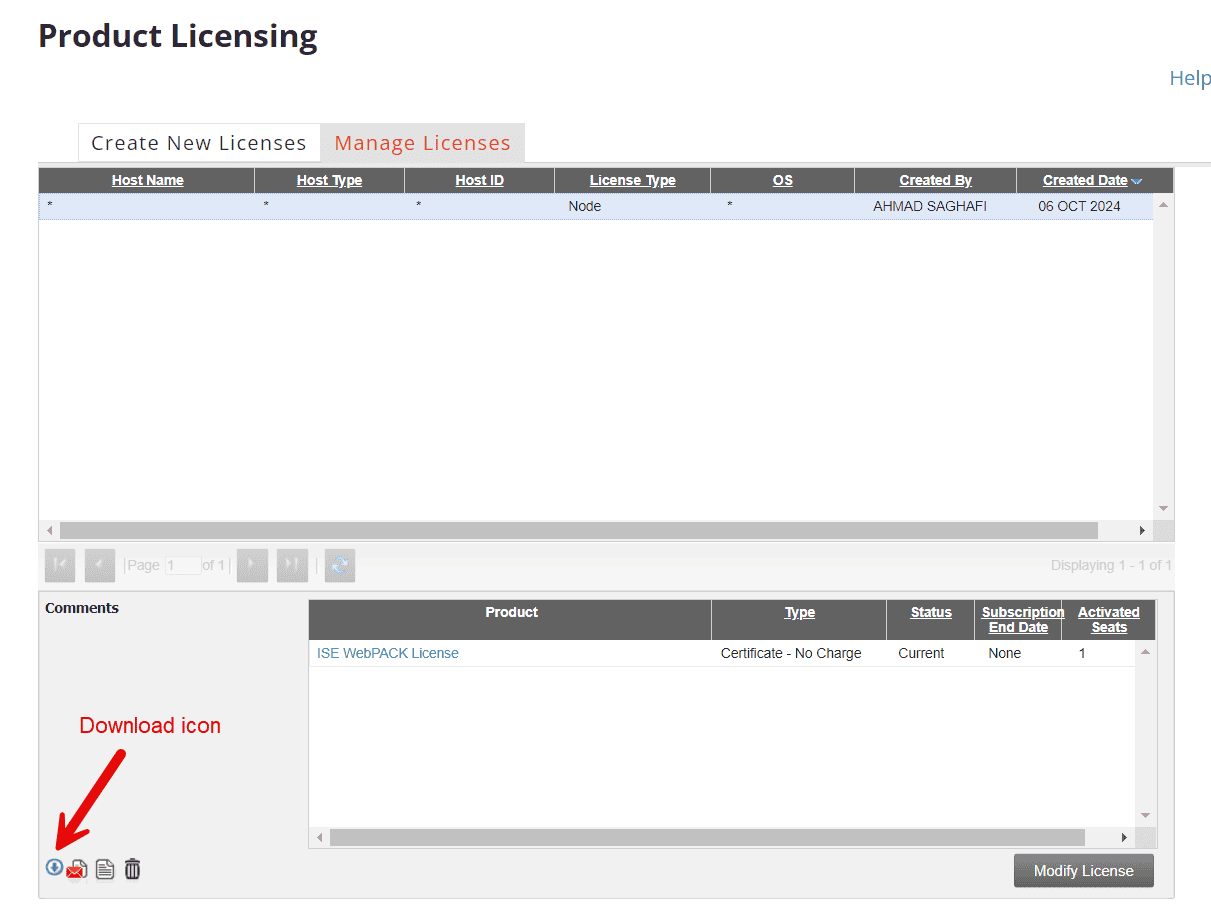Click the download license icon

pos(53,868)
